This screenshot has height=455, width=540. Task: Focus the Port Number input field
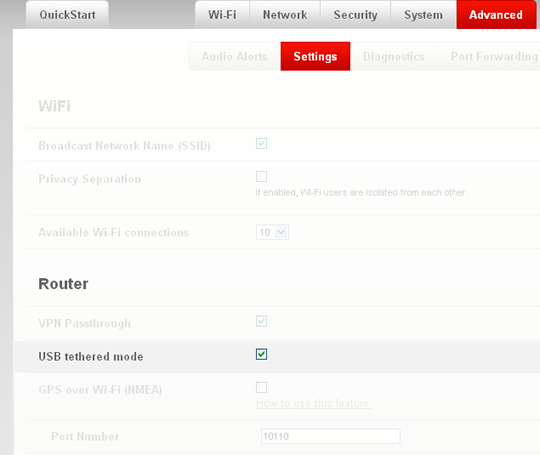331,436
